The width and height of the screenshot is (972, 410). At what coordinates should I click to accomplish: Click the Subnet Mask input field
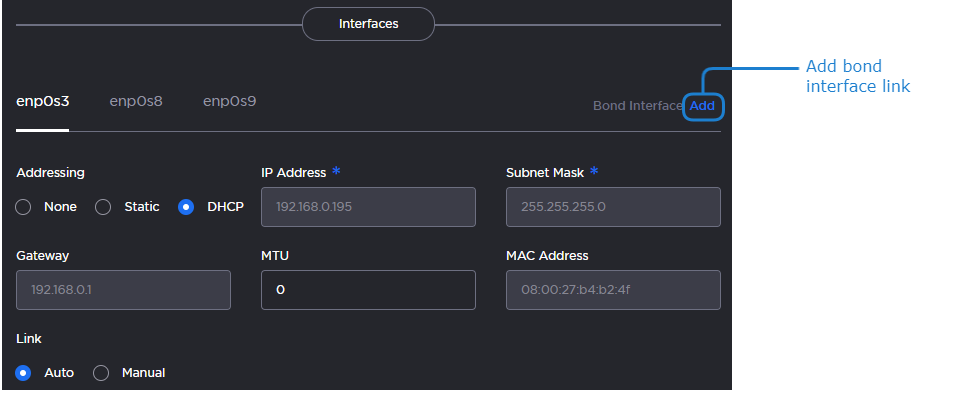point(613,207)
